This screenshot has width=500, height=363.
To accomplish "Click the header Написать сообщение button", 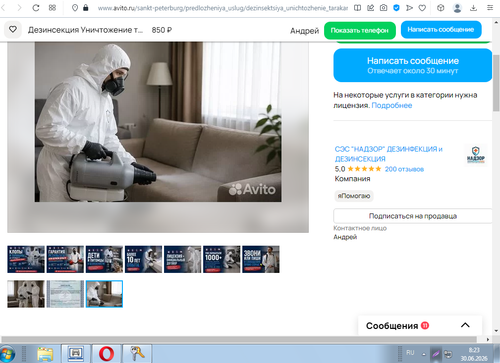I will tap(441, 30).
